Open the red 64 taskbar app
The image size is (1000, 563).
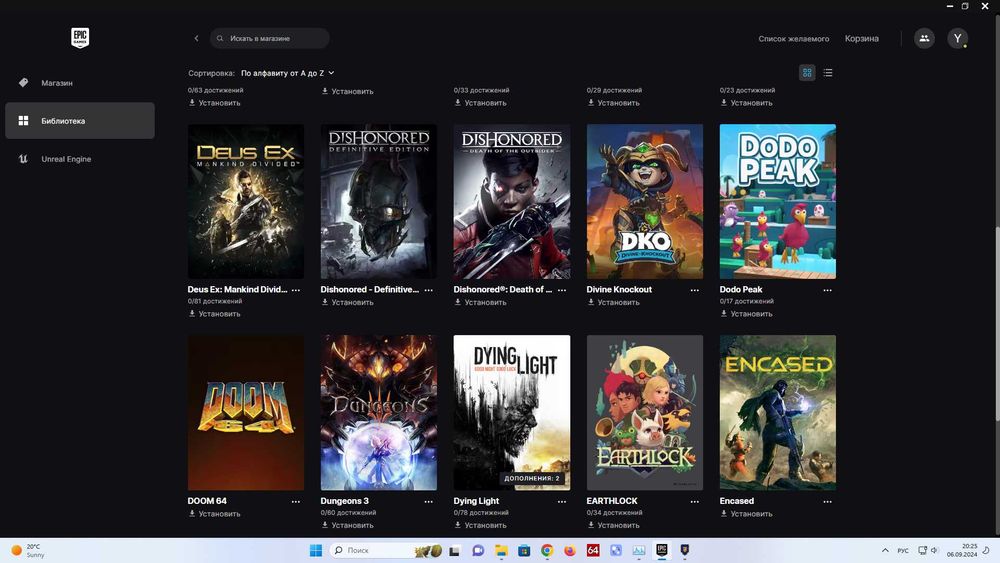pos(592,550)
